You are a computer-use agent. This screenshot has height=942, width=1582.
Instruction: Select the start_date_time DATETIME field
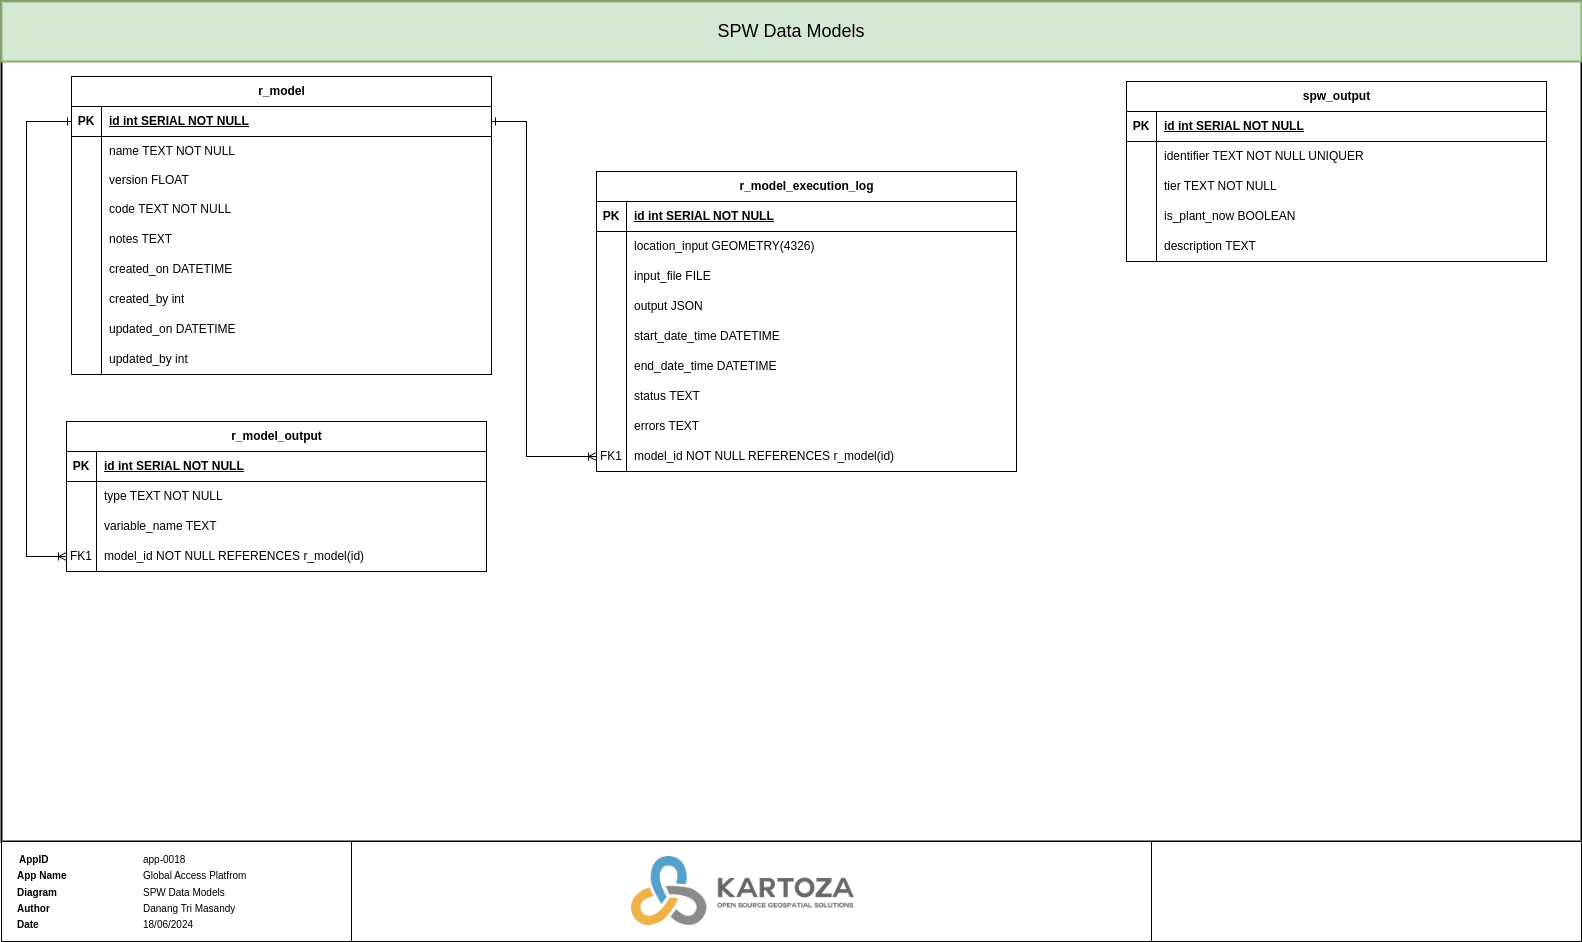tap(821, 336)
